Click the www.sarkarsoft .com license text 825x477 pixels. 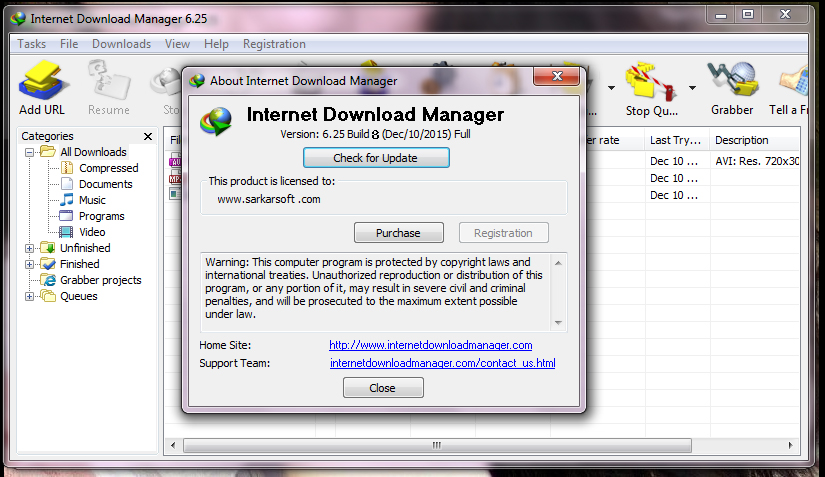(x=269, y=199)
